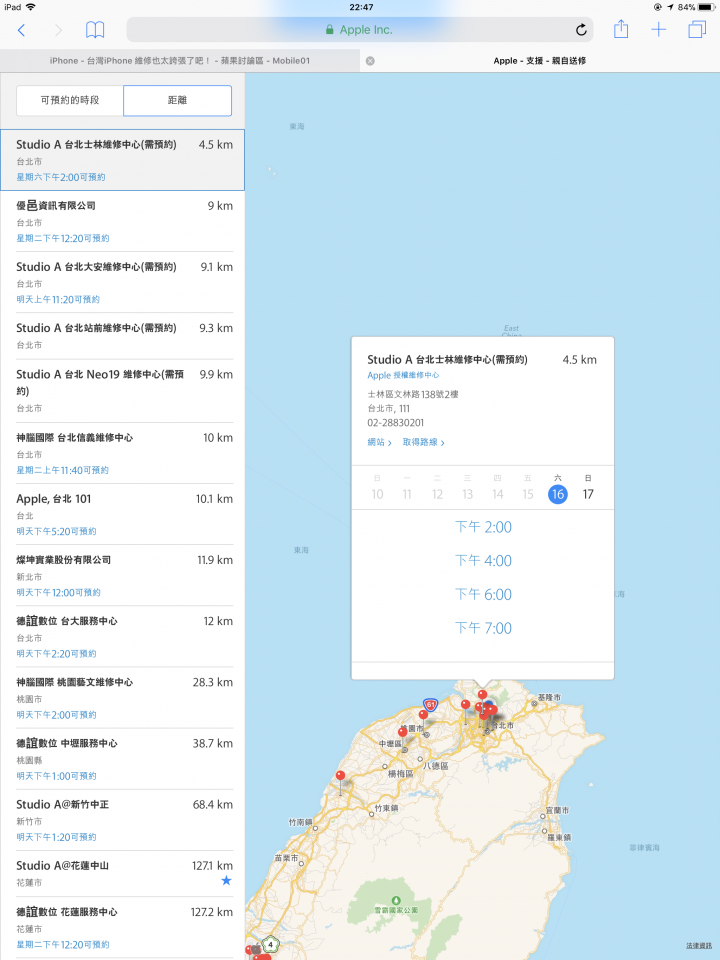This screenshot has height=960, width=720.
Task: Reload the page with the refresh icon
Action: coord(581,29)
